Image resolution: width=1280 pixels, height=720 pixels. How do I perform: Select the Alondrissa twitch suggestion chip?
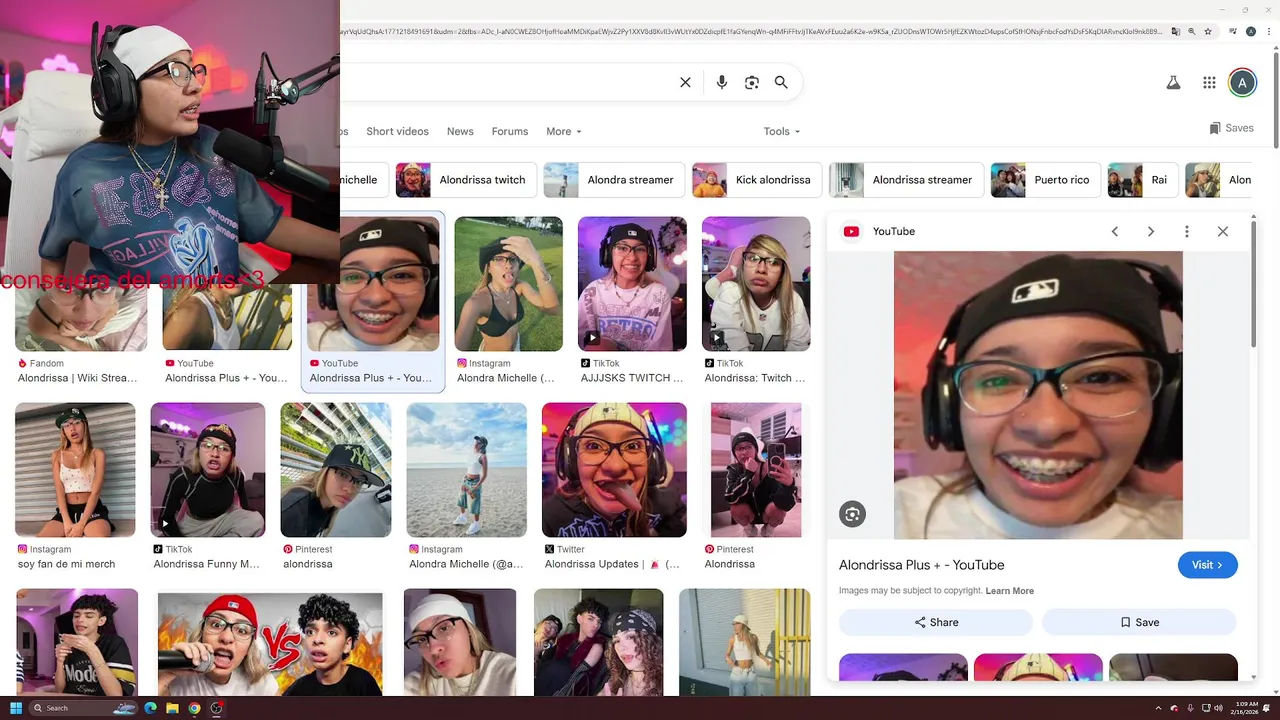[x=465, y=180]
